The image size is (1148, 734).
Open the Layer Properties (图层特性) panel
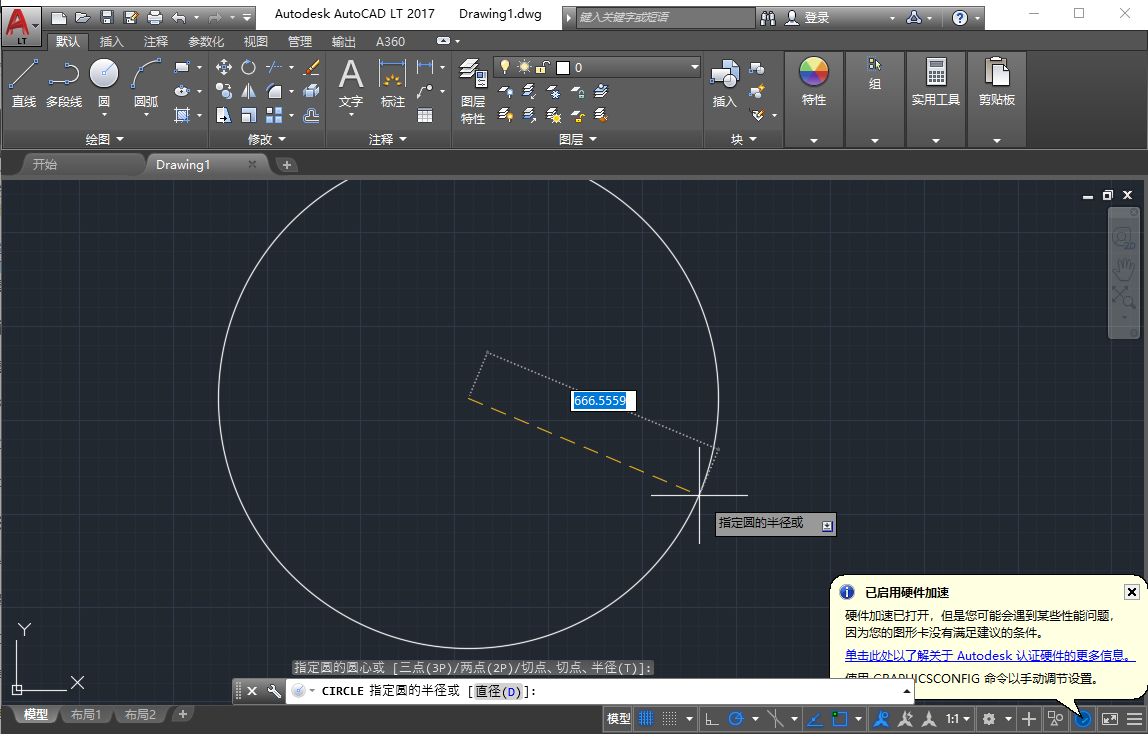tap(473, 91)
